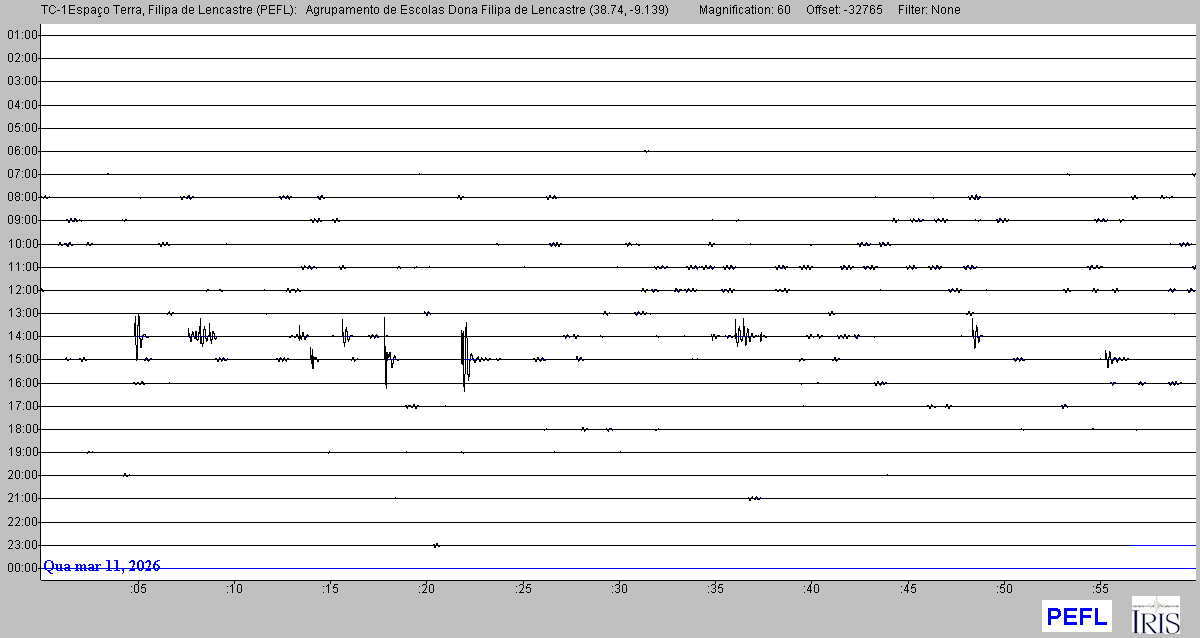Click the 21:00 hour label
1200x638 pixels.
pos(22,498)
